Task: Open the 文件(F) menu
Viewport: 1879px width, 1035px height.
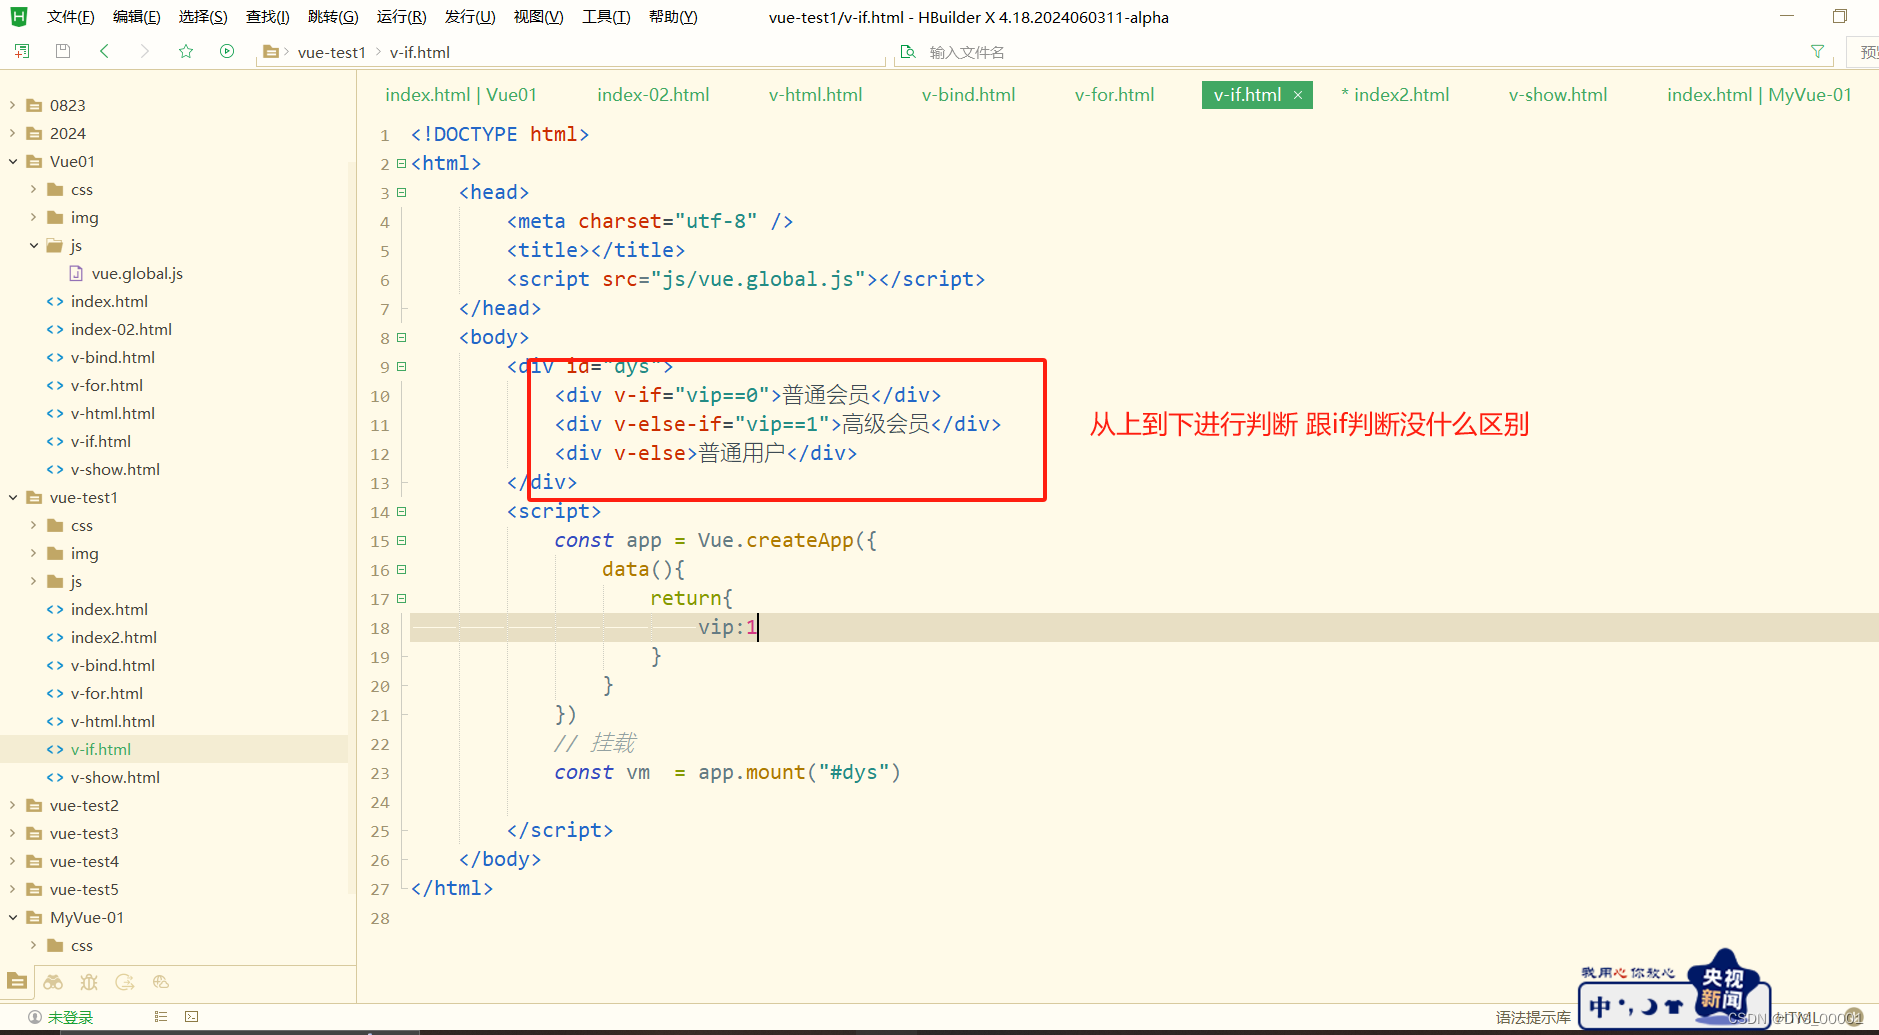Action: 70,17
